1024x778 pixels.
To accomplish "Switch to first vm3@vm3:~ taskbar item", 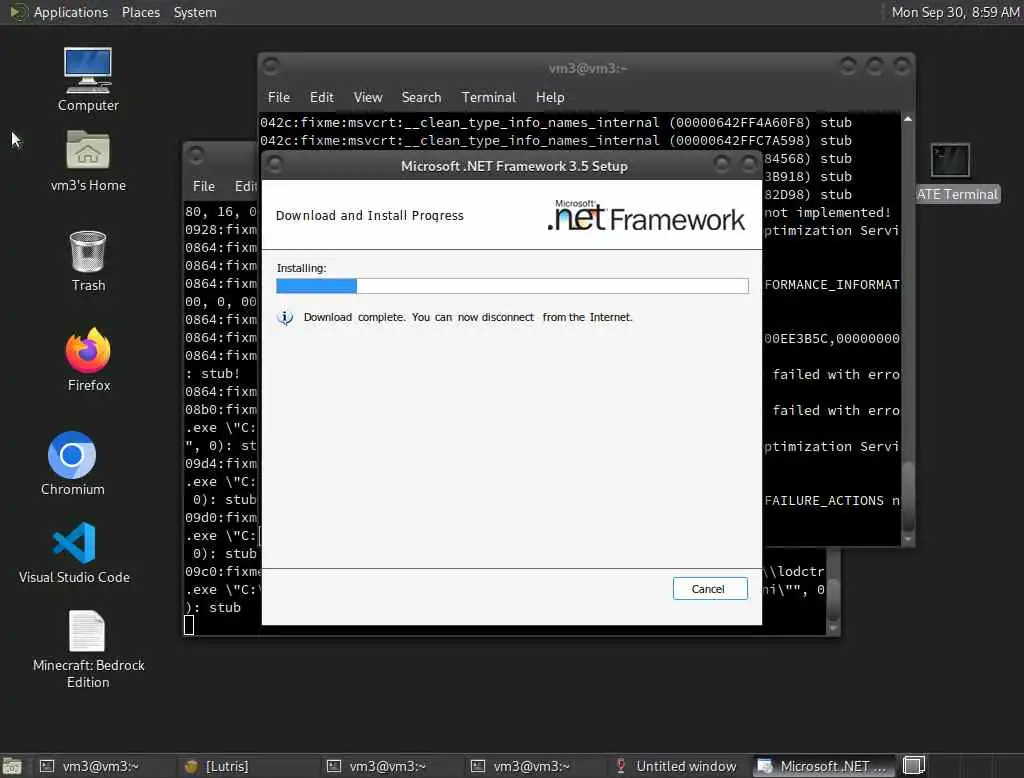I will click(x=91, y=766).
